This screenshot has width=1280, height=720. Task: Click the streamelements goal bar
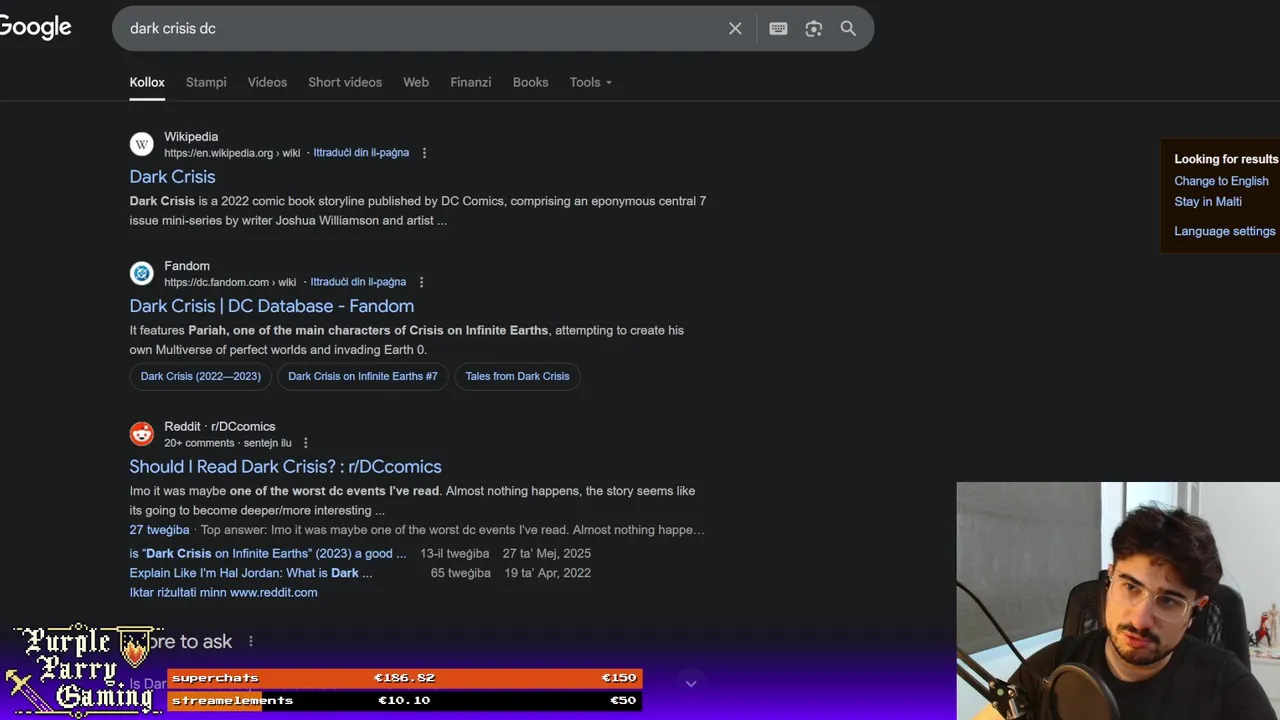[404, 700]
